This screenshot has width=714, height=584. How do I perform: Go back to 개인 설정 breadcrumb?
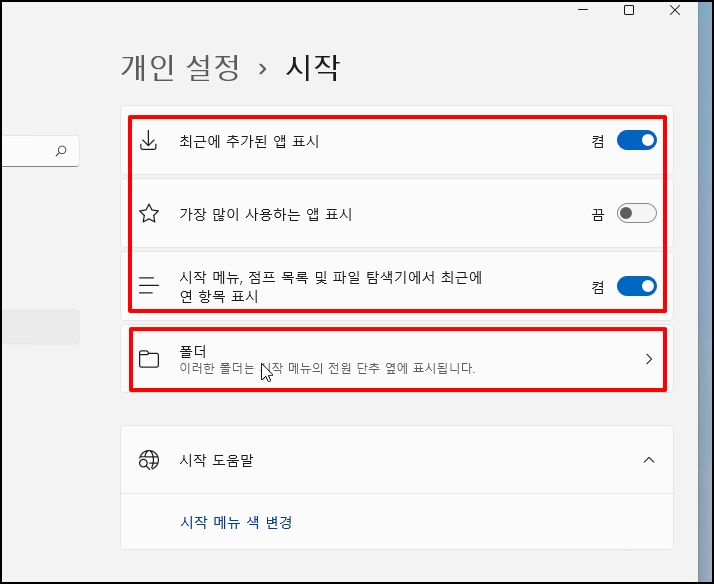[180, 68]
